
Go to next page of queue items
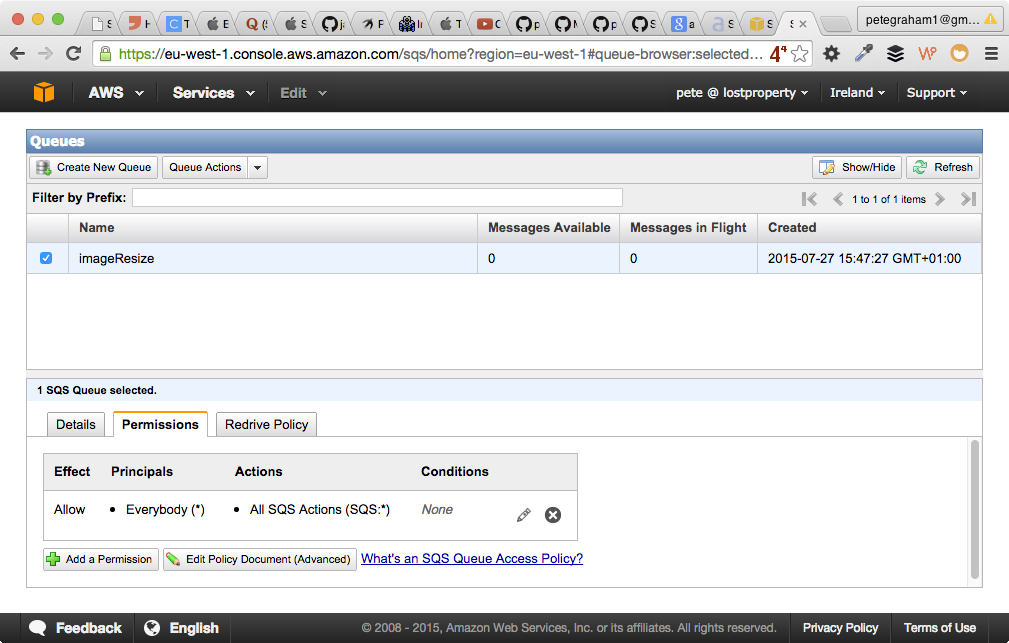coord(940,199)
